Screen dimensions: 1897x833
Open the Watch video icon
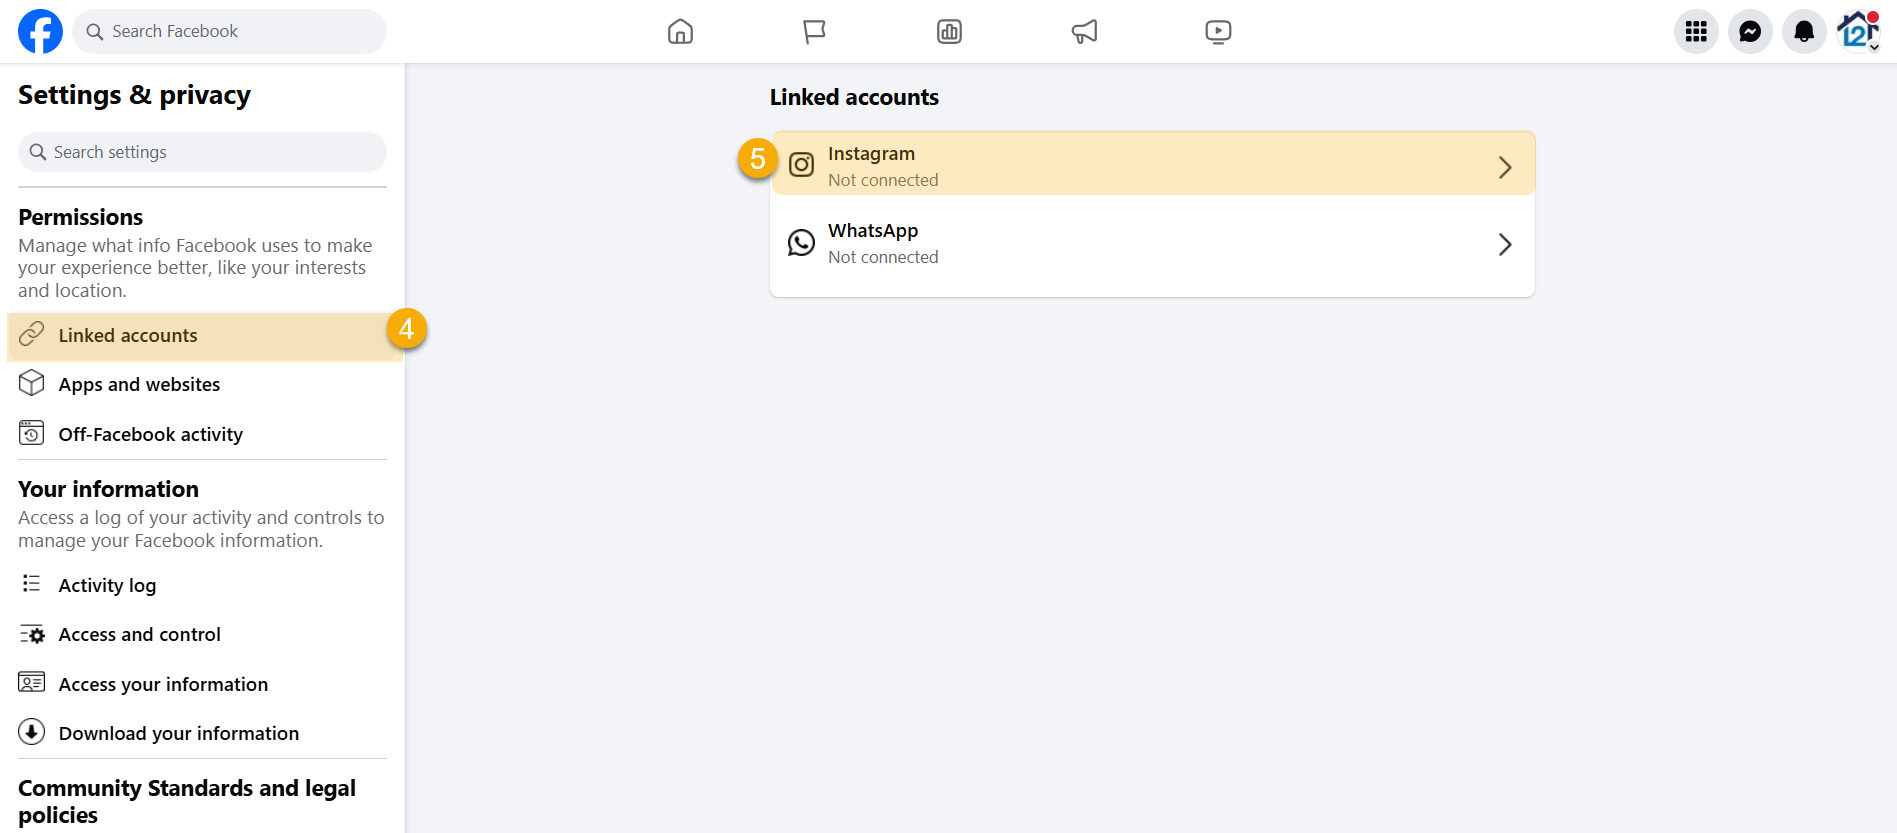click(x=1218, y=32)
